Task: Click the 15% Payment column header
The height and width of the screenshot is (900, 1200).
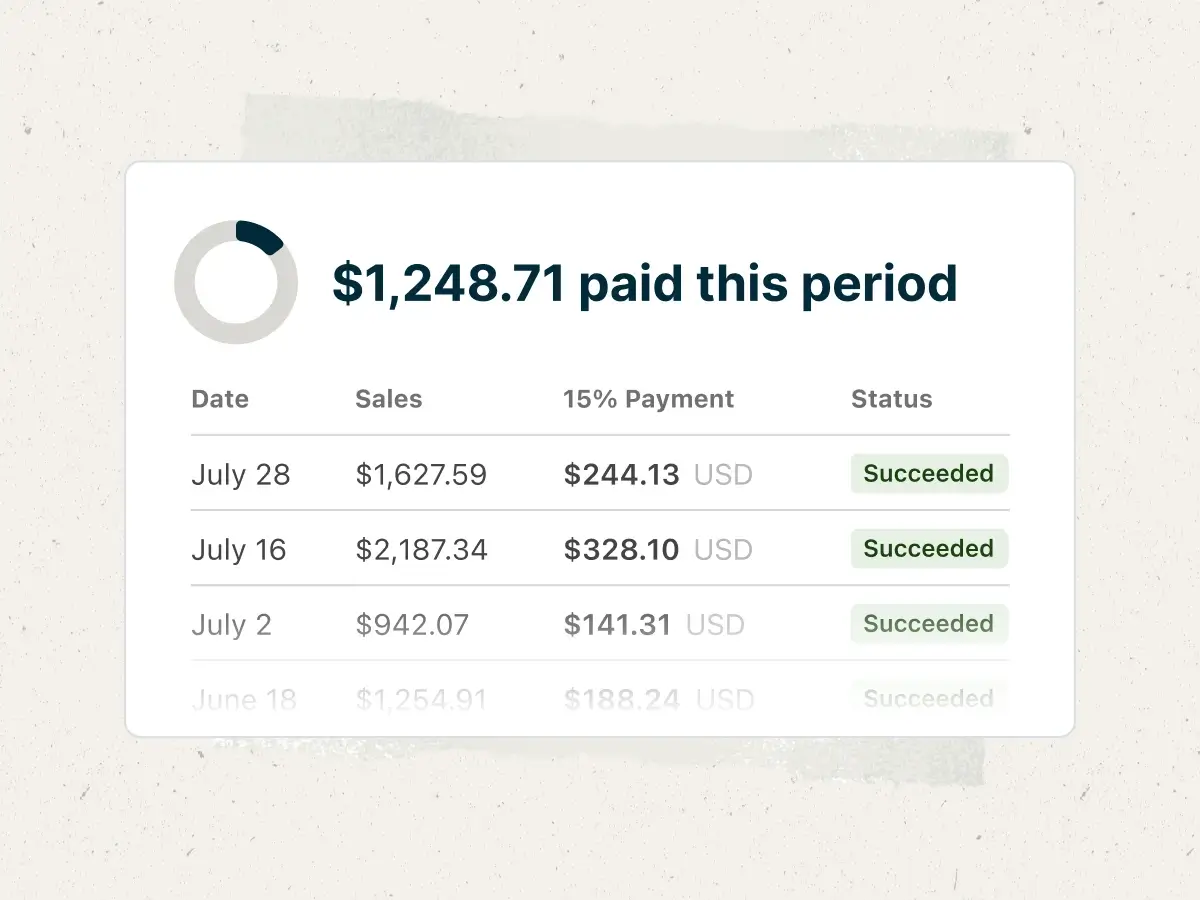Action: click(648, 399)
